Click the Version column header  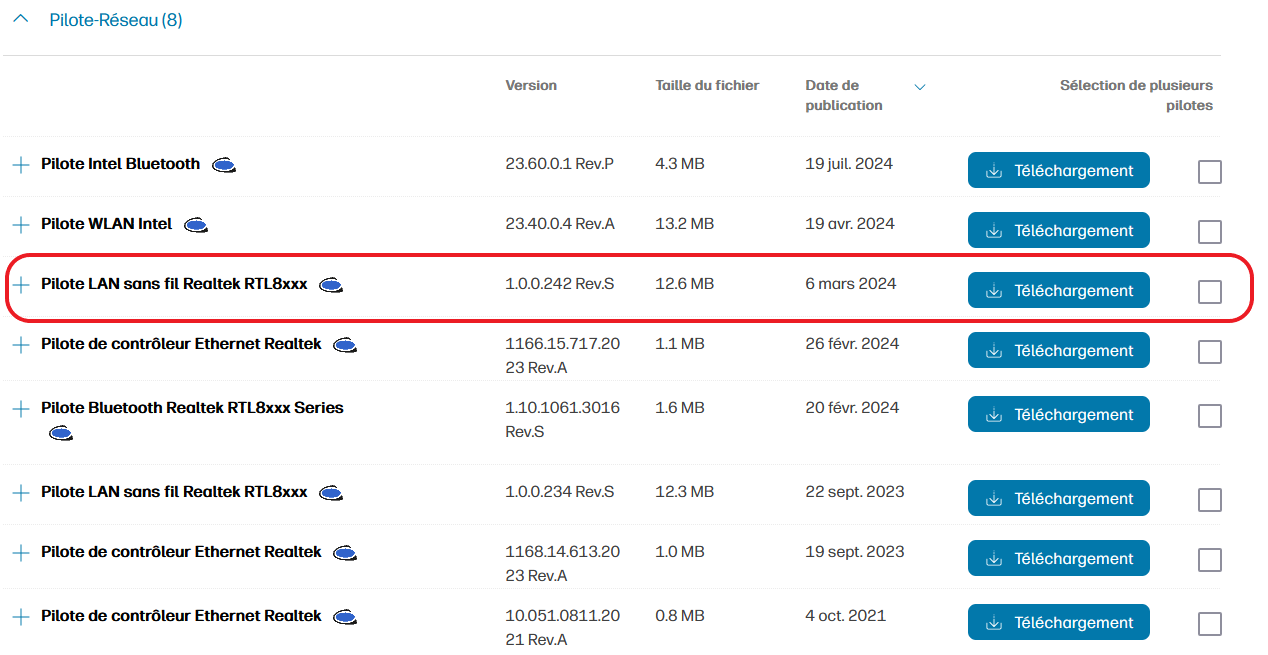coord(531,85)
